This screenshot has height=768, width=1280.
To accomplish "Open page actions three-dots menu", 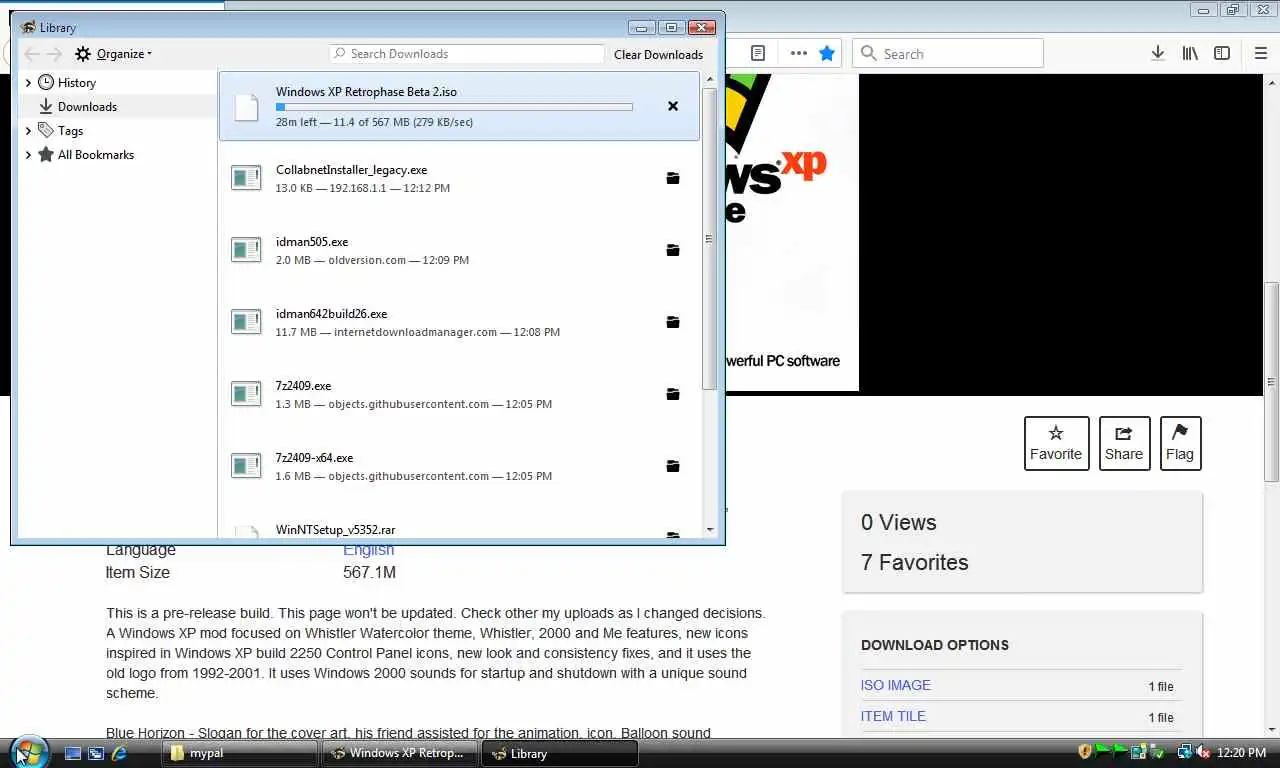I will click(x=798, y=53).
